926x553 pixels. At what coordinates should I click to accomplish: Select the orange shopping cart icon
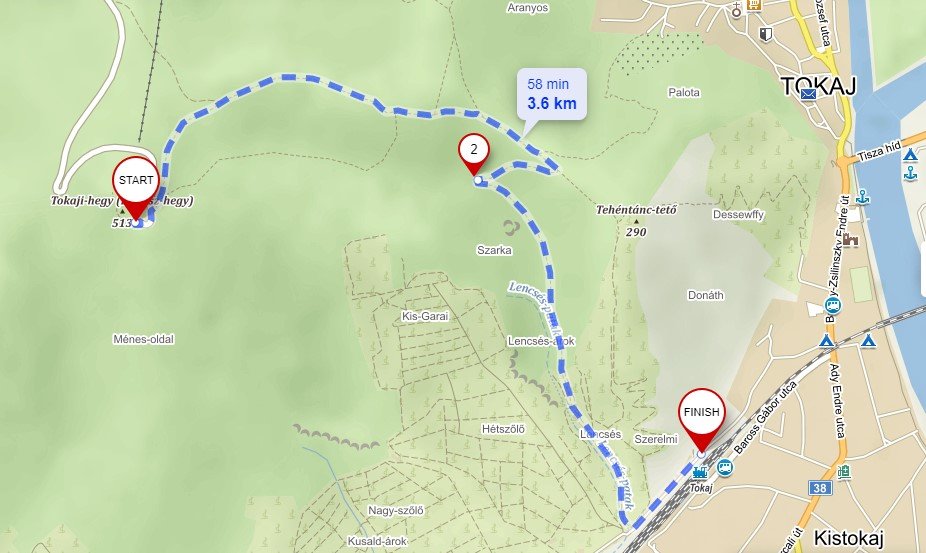(753, 5)
